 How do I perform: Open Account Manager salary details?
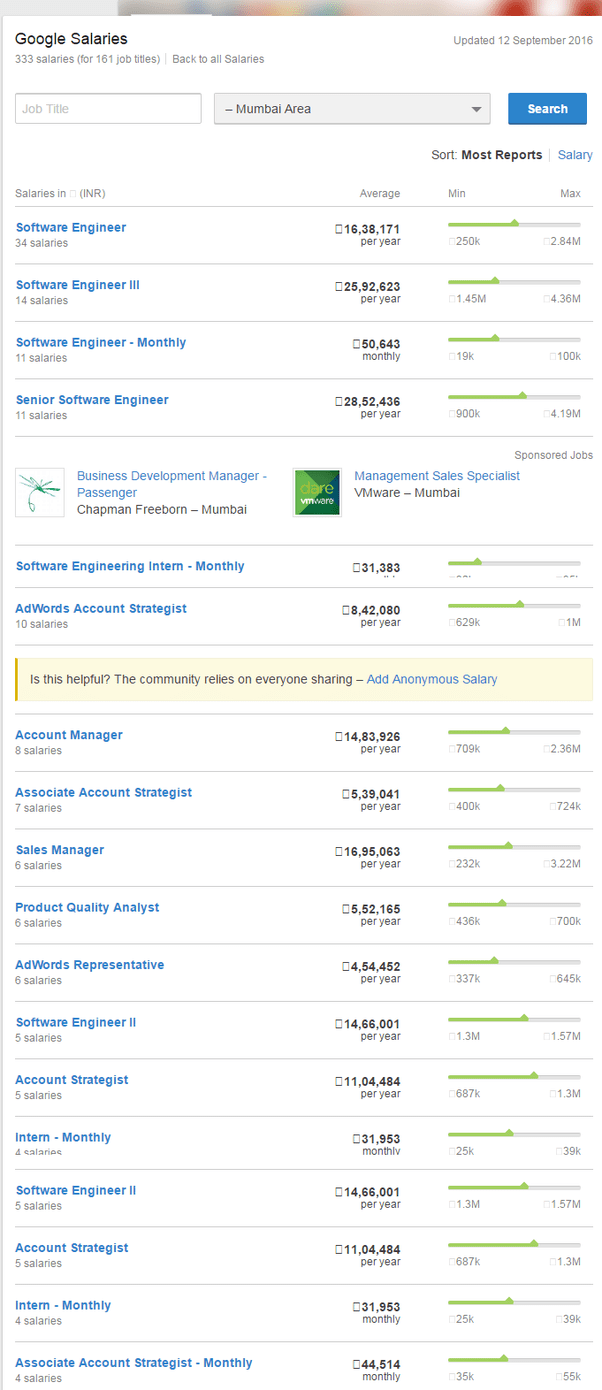[69, 734]
